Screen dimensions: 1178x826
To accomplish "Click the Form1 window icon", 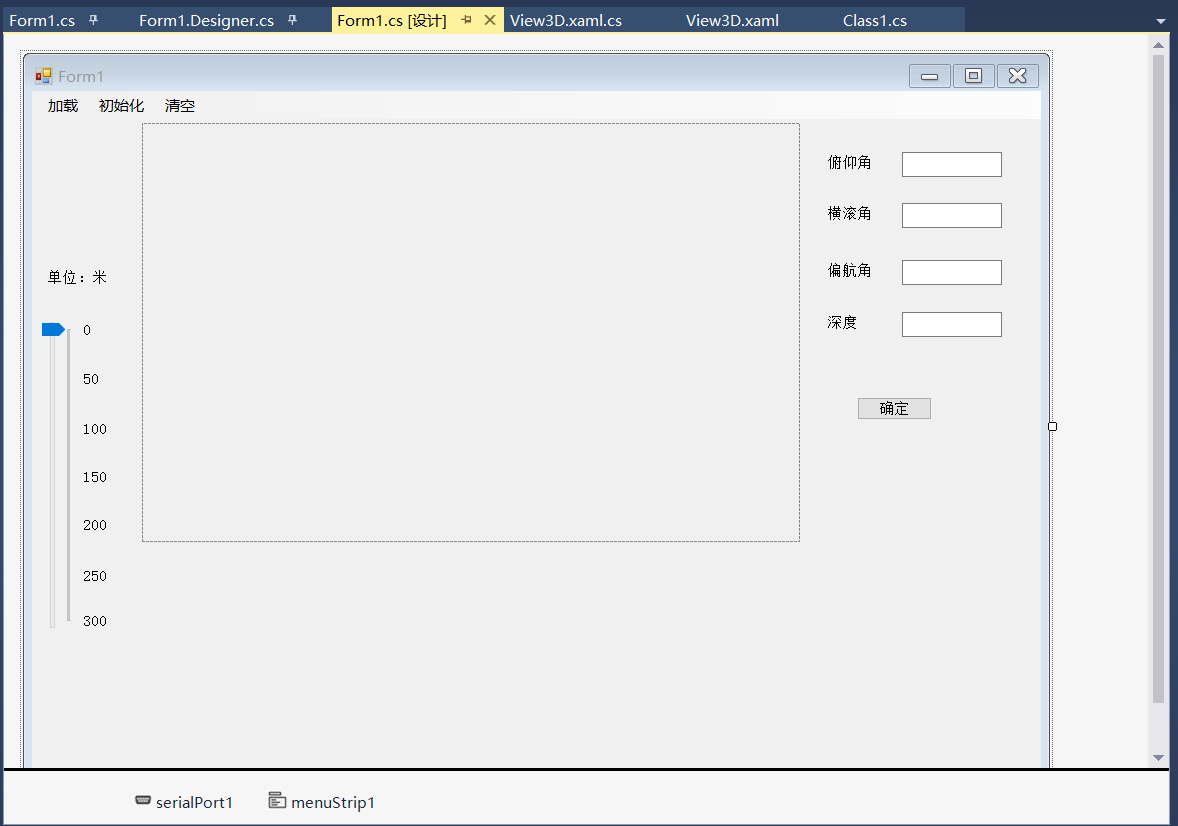I will click(44, 76).
